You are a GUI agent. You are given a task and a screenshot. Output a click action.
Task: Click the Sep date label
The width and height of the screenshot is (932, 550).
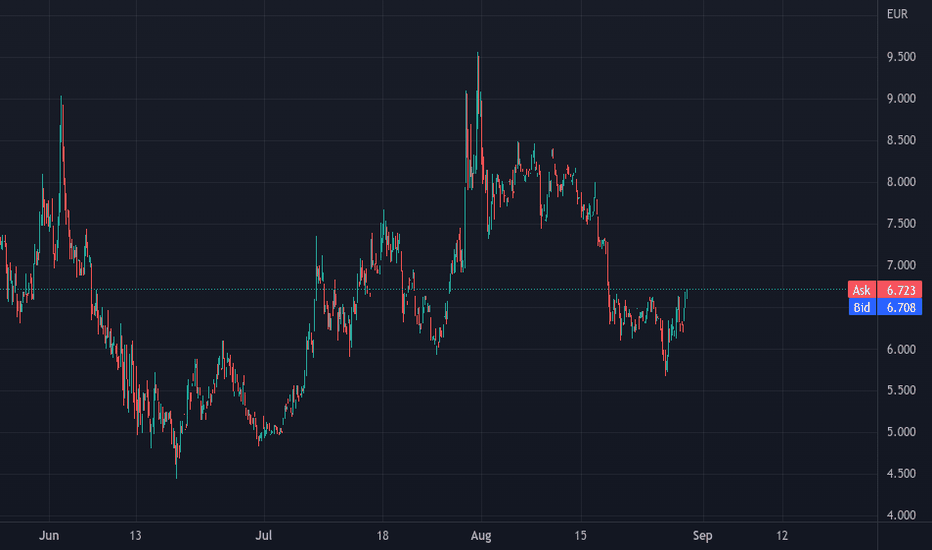tap(703, 536)
